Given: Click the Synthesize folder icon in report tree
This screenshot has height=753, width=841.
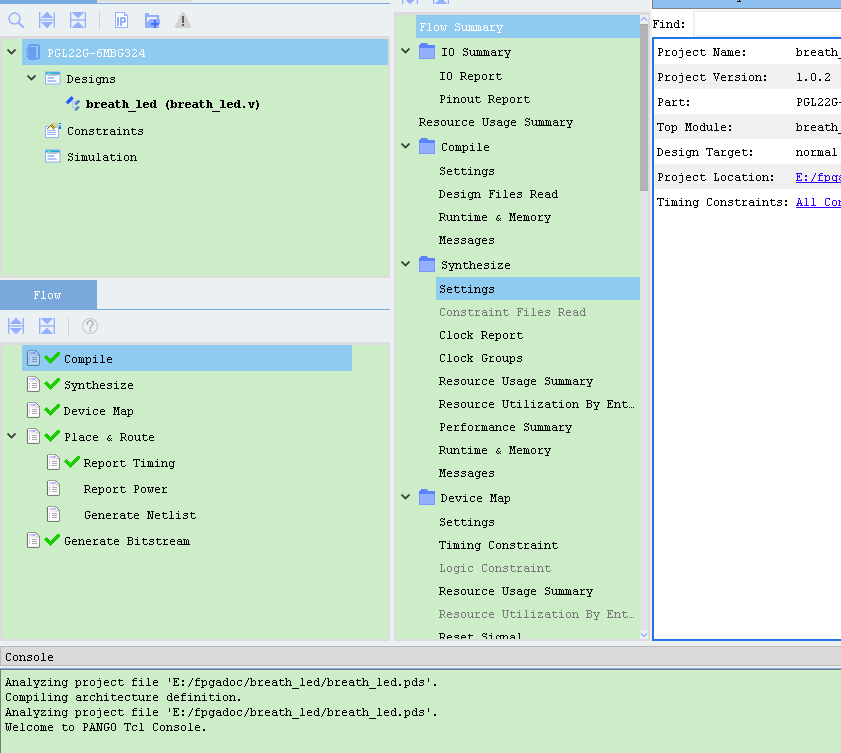Looking at the screenshot, I should click(427, 264).
